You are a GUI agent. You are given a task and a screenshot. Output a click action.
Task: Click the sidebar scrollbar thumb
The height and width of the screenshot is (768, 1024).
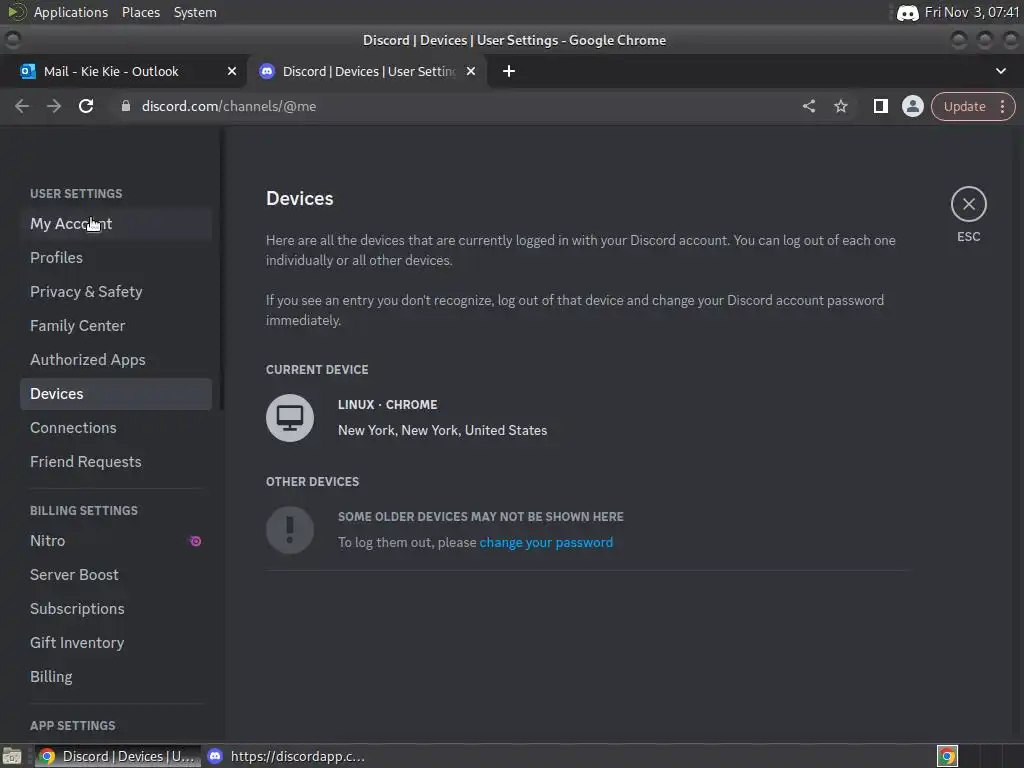pyautogui.click(x=222, y=268)
